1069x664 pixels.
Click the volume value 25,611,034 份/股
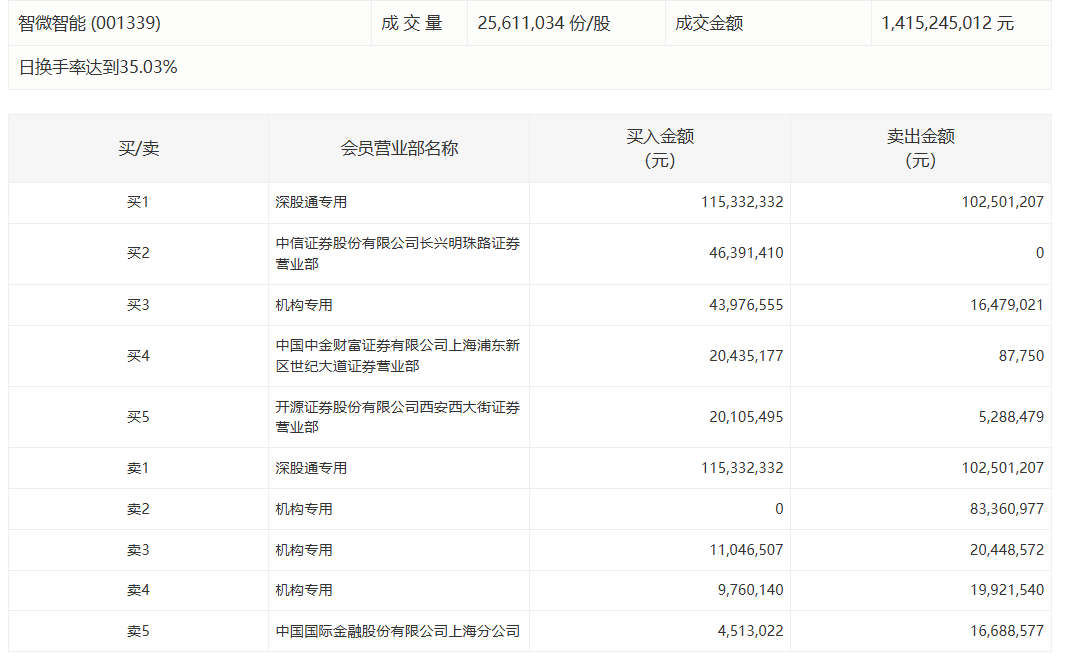[x=544, y=23]
